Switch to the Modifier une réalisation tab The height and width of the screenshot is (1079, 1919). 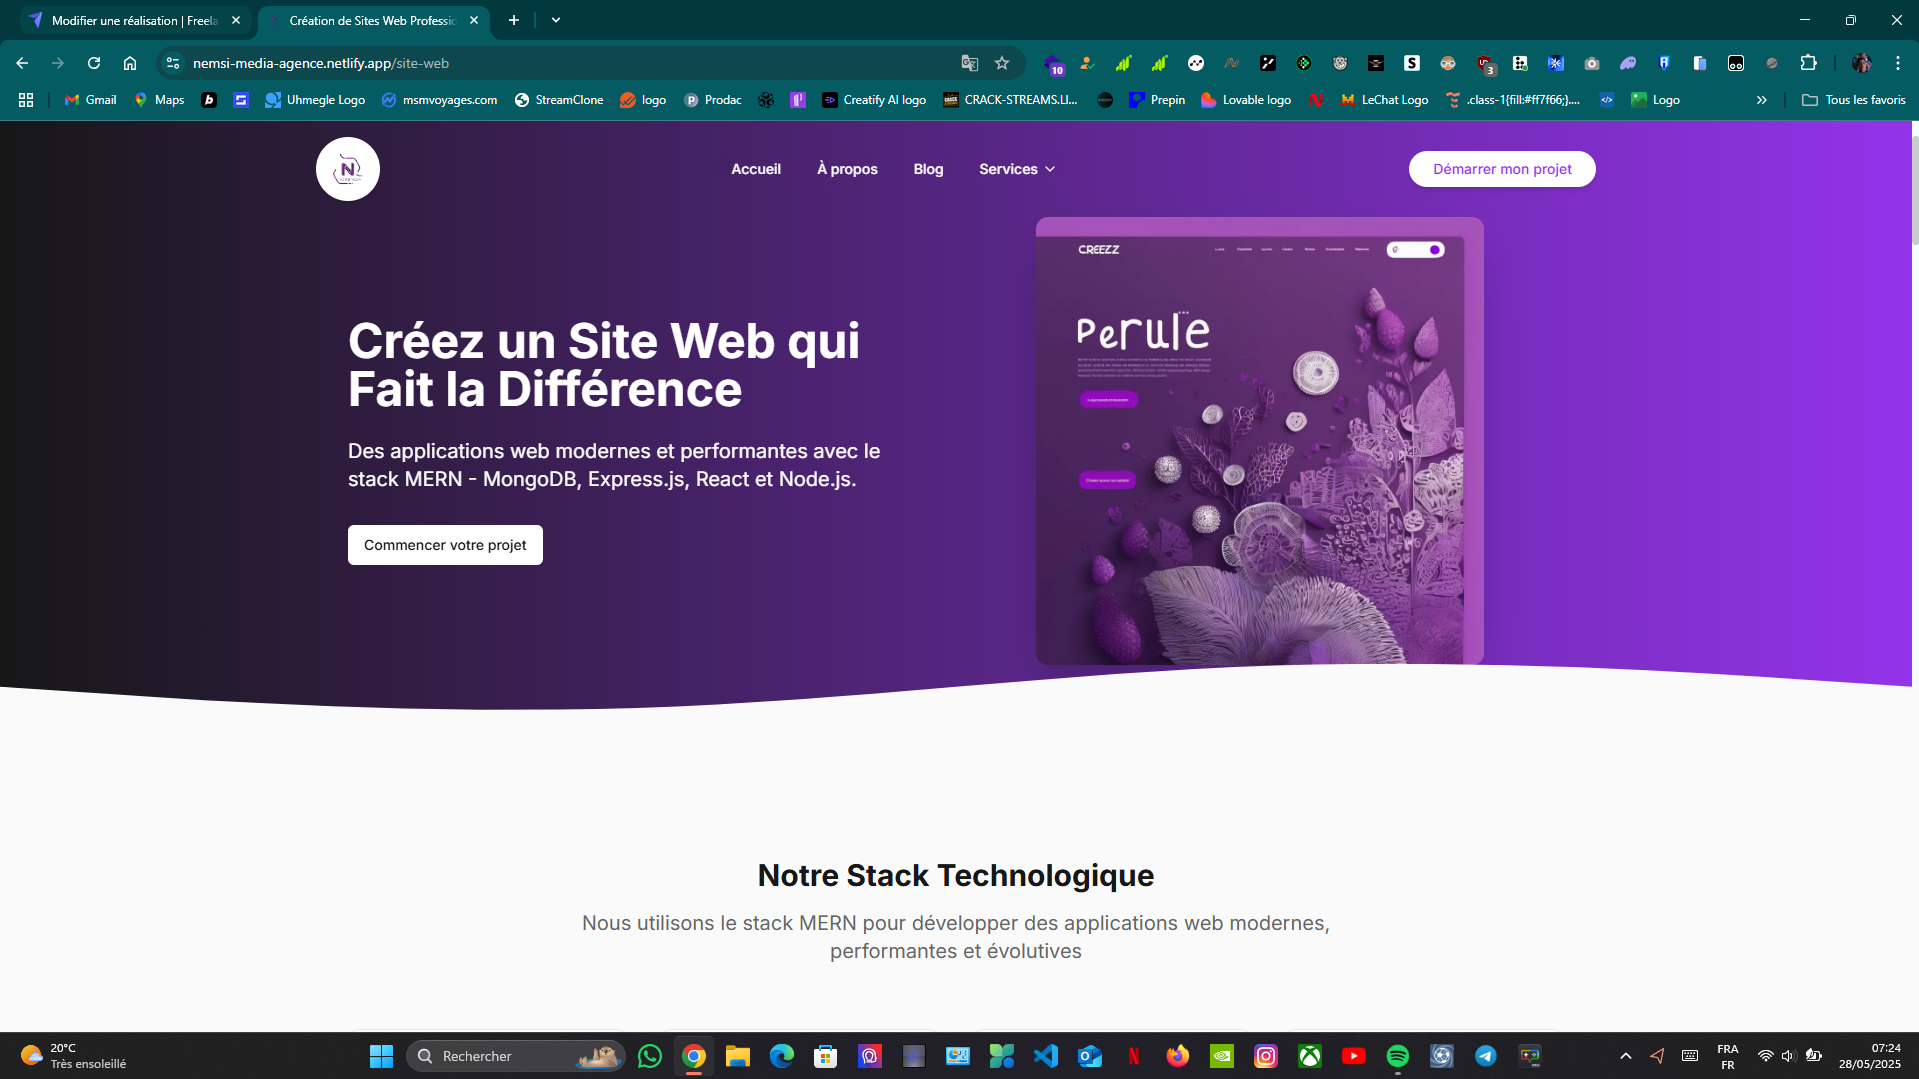coord(133,20)
